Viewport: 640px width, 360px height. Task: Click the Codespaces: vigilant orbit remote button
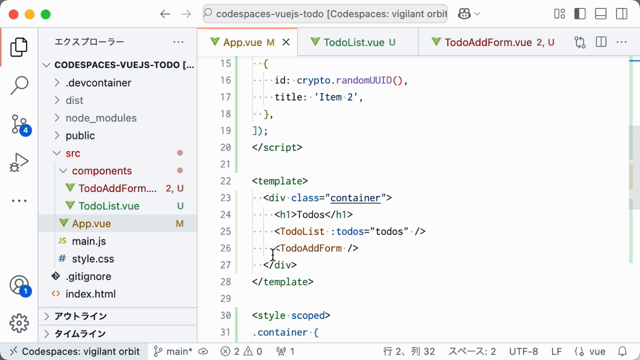click(x=74, y=351)
